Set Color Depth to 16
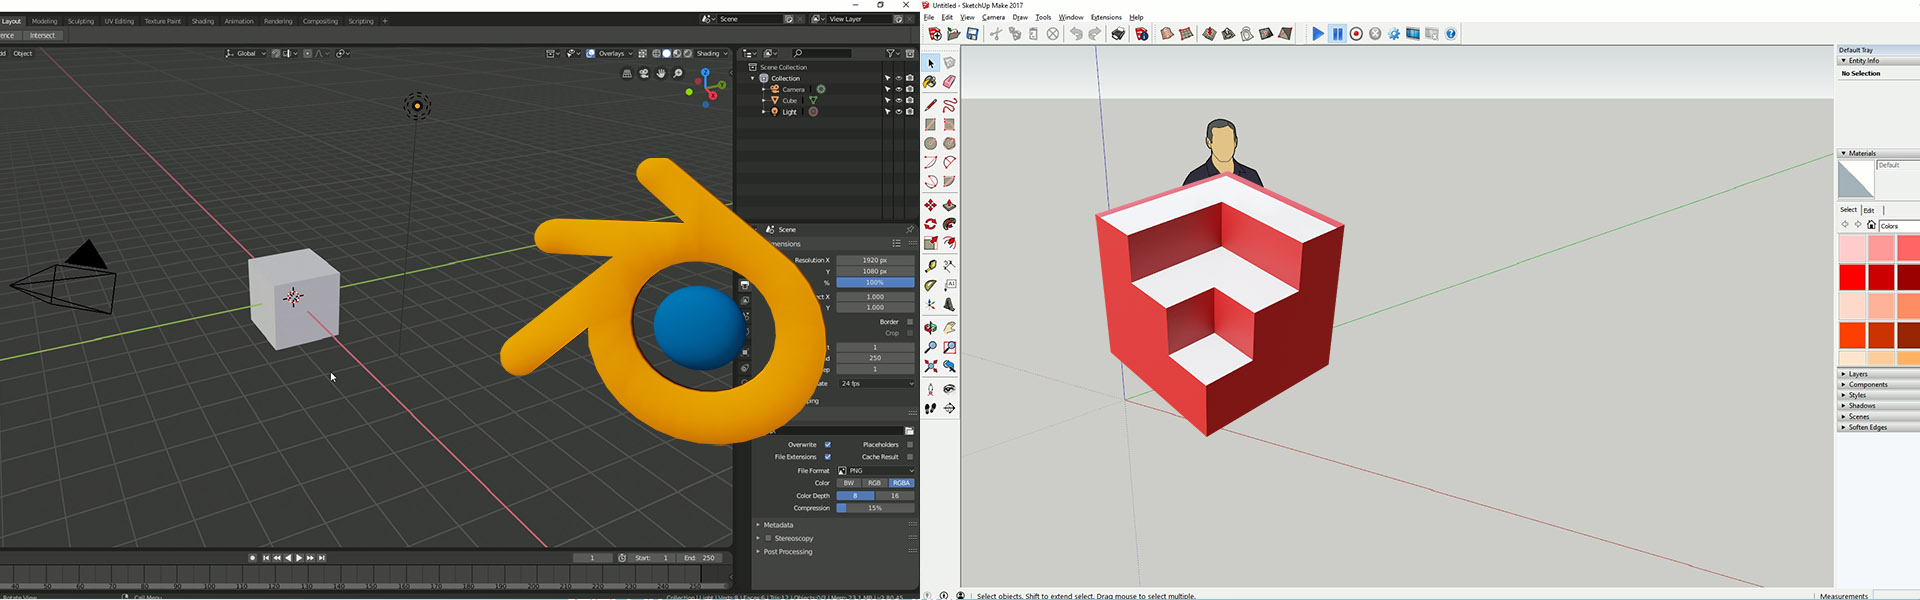This screenshot has height=600, width=1920. tap(895, 496)
